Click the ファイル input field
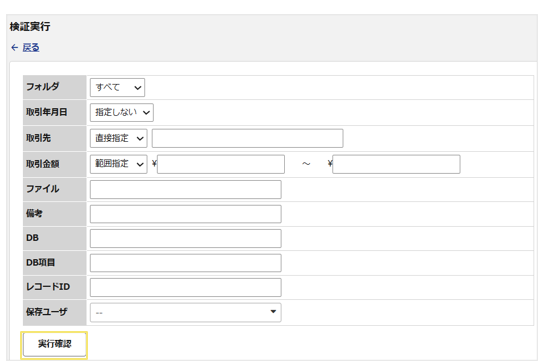This screenshot has height=364, width=547. pyautogui.click(x=186, y=190)
